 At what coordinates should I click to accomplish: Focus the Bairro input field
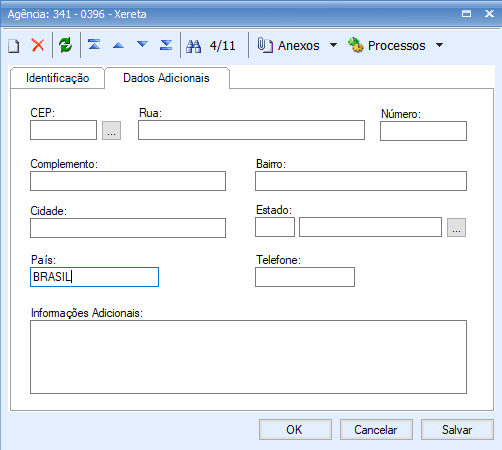coord(361,181)
